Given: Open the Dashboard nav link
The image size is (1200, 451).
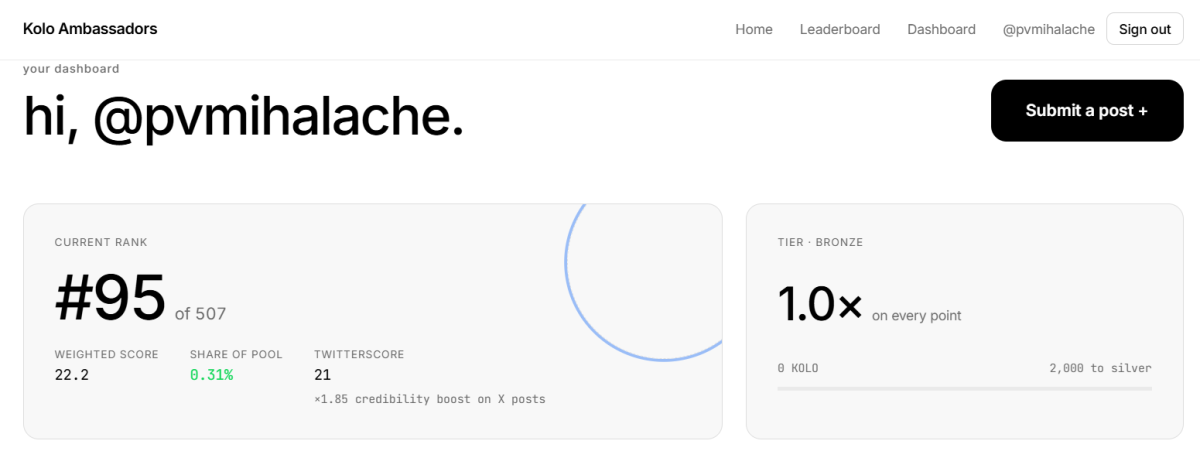Looking at the screenshot, I should [941, 29].
